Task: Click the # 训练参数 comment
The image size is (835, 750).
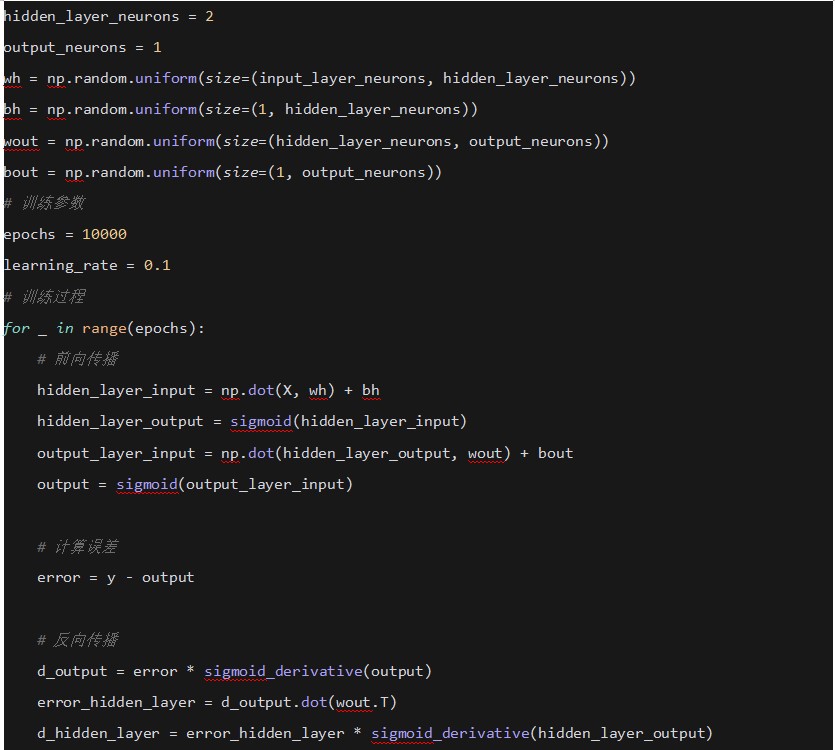Action: (45, 203)
